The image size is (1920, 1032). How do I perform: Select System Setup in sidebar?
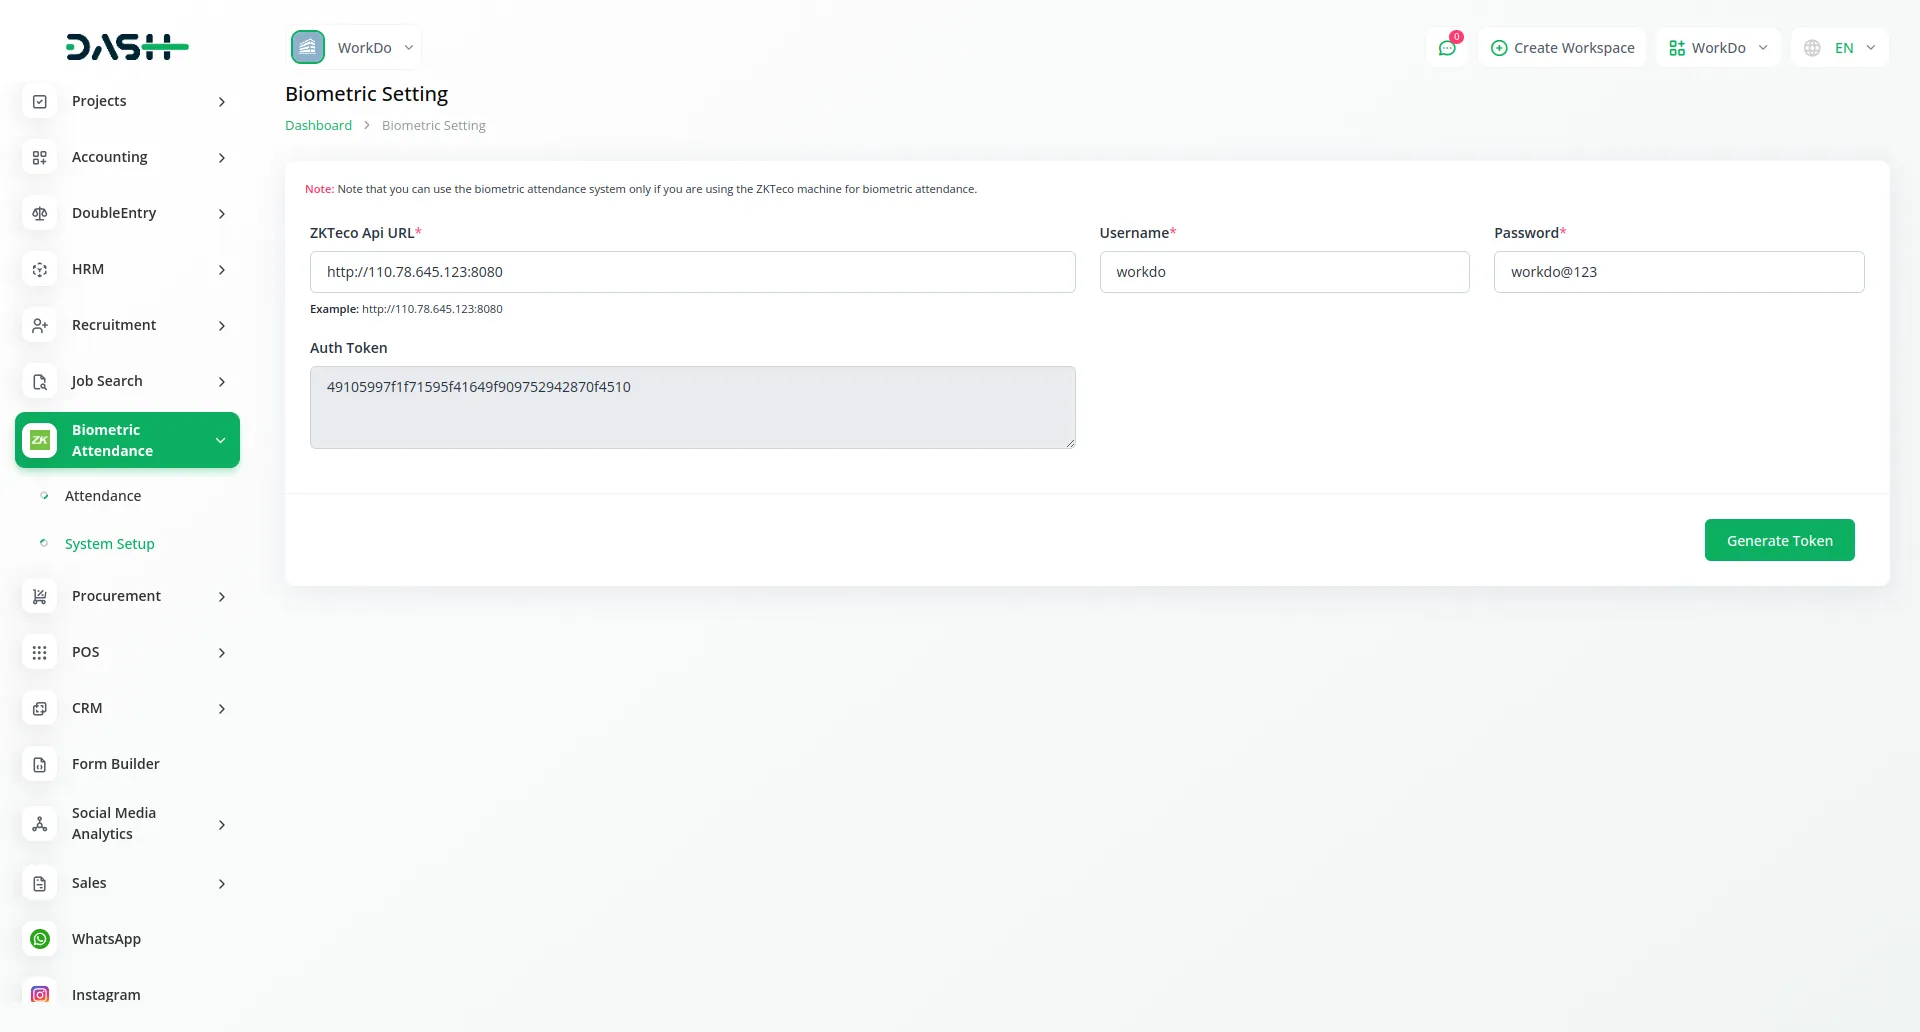[110, 544]
